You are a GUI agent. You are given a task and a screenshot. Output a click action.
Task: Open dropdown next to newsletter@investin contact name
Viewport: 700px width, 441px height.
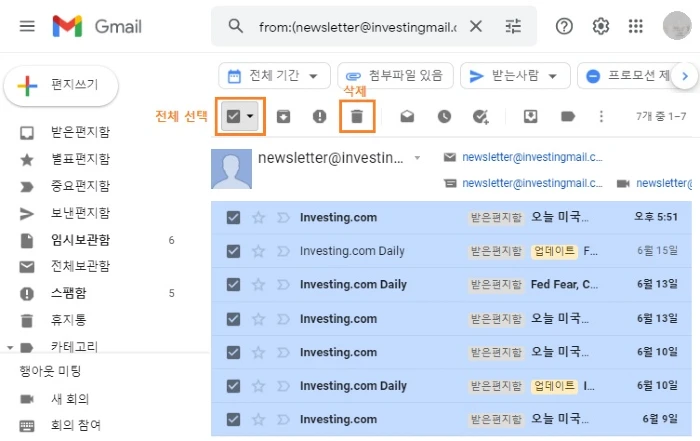point(417,158)
